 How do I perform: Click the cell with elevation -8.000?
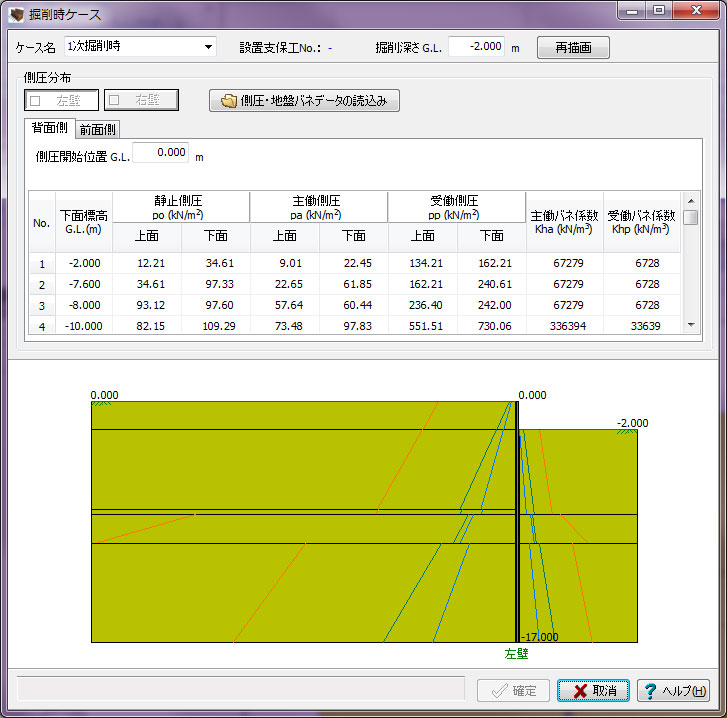click(84, 305)
